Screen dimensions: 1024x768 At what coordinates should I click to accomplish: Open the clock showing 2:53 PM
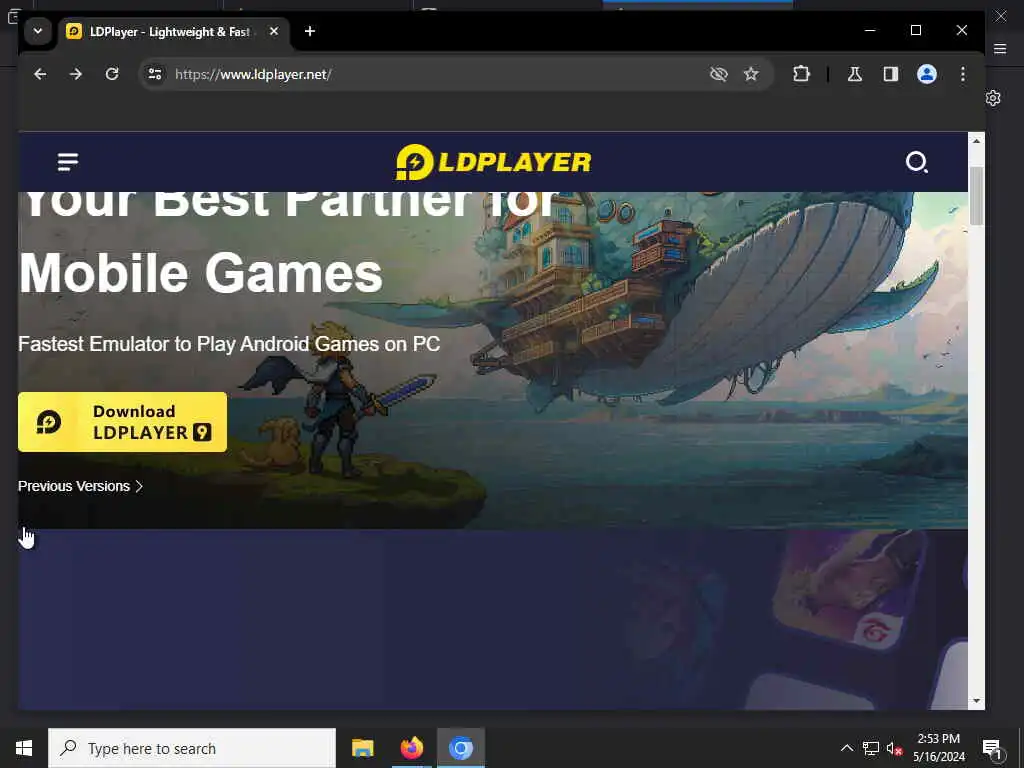click(938, 748)
